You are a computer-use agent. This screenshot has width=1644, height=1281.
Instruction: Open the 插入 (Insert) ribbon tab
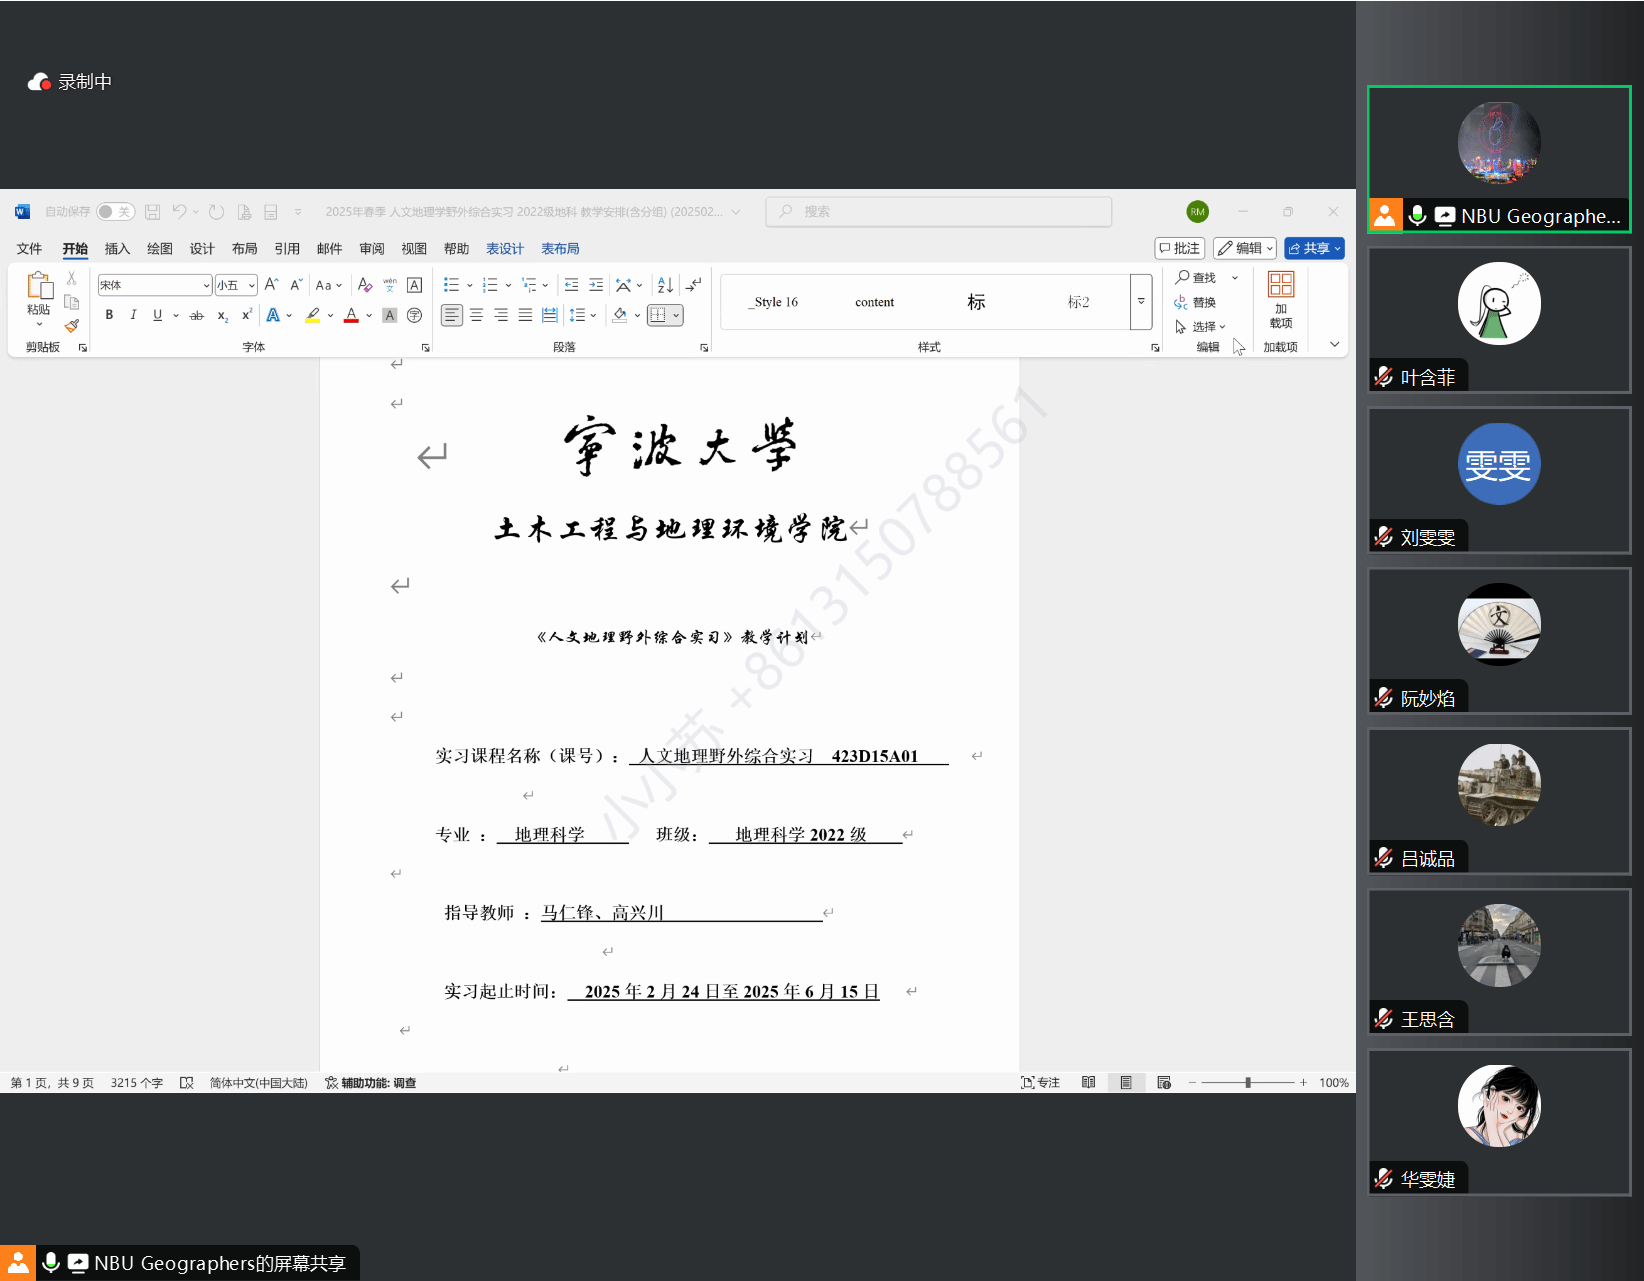click(117, 249)
